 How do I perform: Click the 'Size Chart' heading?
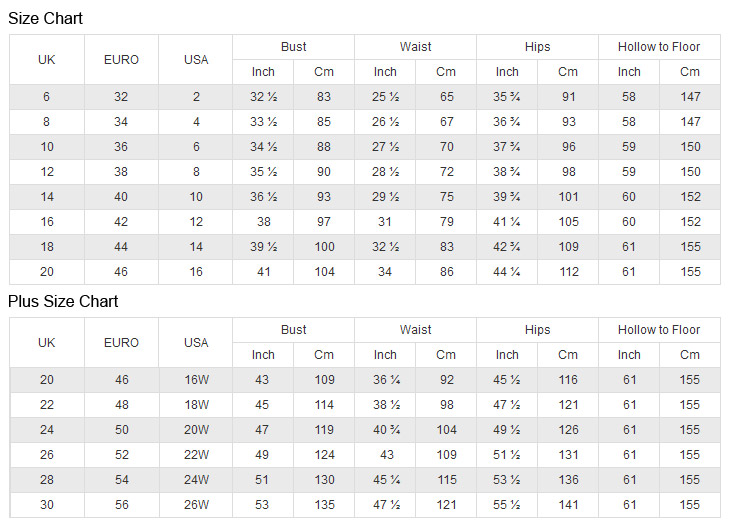tap(46, 18)
